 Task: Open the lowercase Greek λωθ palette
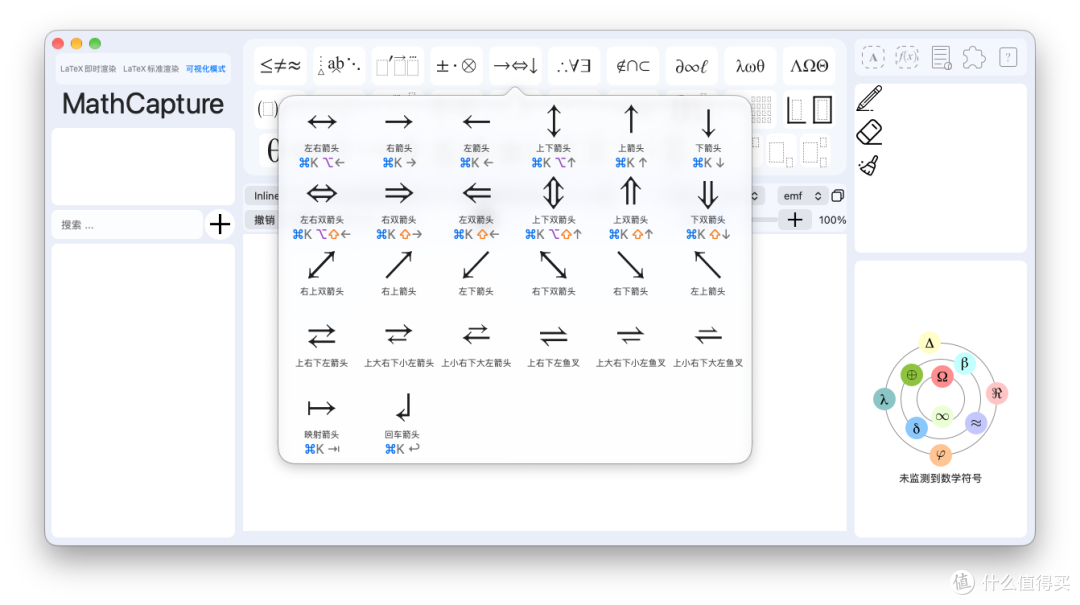click(x=750, y=66)
